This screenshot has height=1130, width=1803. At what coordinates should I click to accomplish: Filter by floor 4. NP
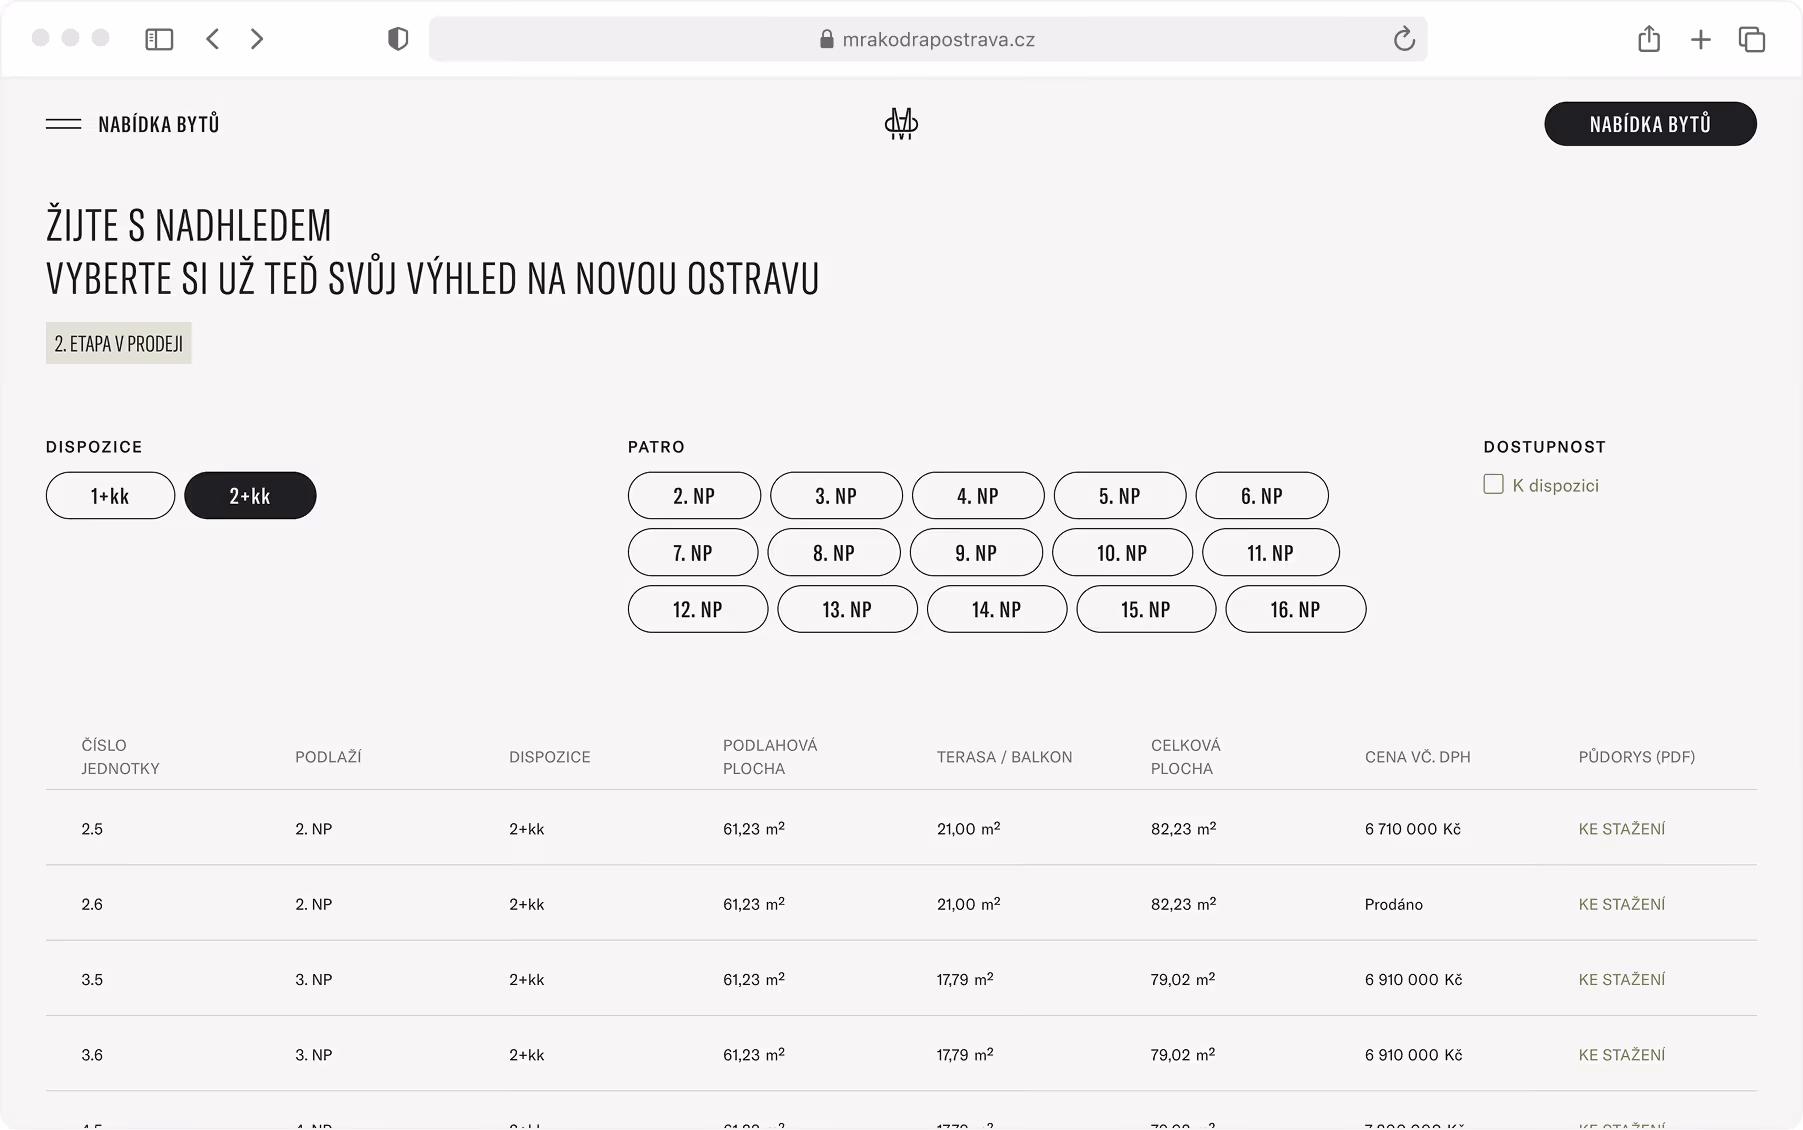click(978, 496)
